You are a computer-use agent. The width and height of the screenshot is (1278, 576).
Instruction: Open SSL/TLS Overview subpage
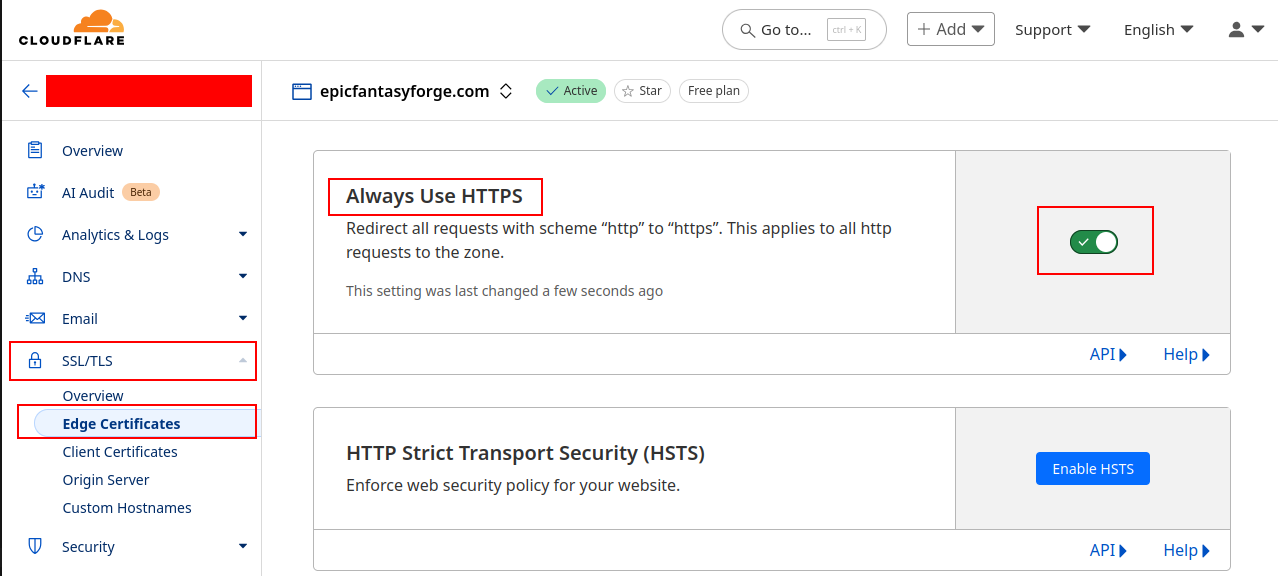[93, 396]
